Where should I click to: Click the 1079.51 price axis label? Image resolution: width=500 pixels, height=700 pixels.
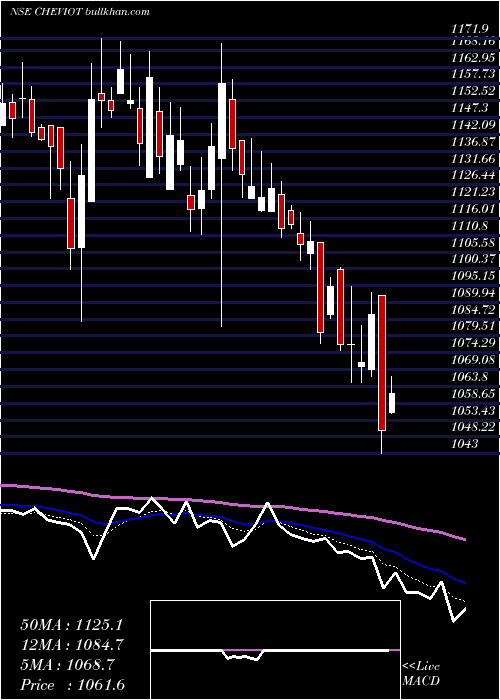point(473,326)
